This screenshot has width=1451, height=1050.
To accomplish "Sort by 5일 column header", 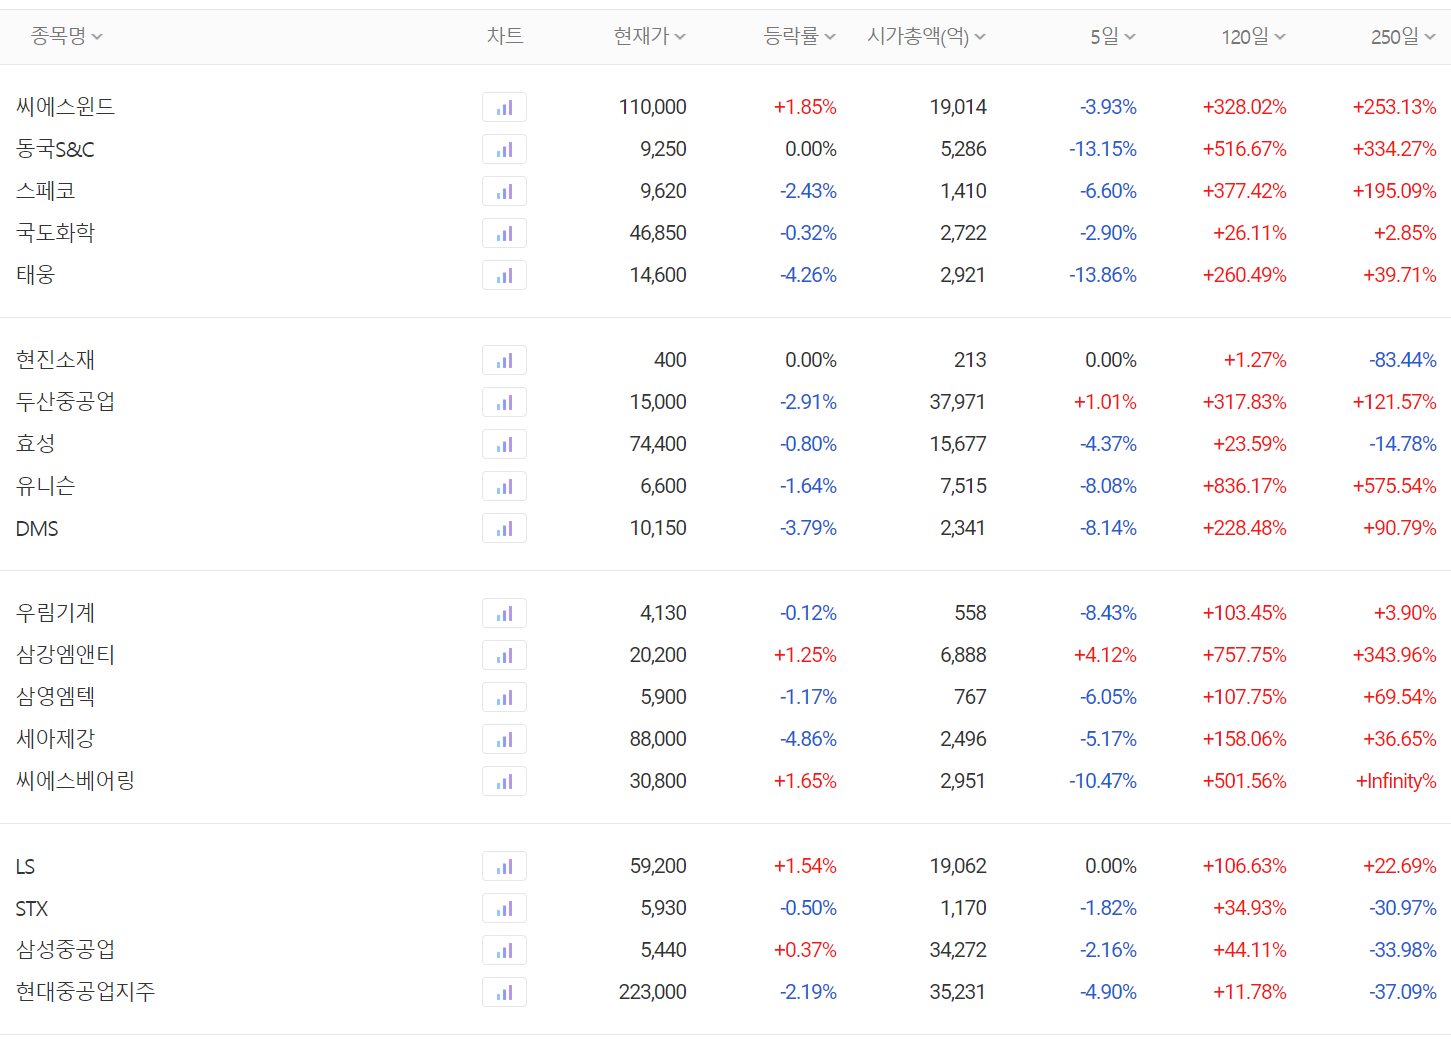I will pyautogui.click(x=1113, y=36).
